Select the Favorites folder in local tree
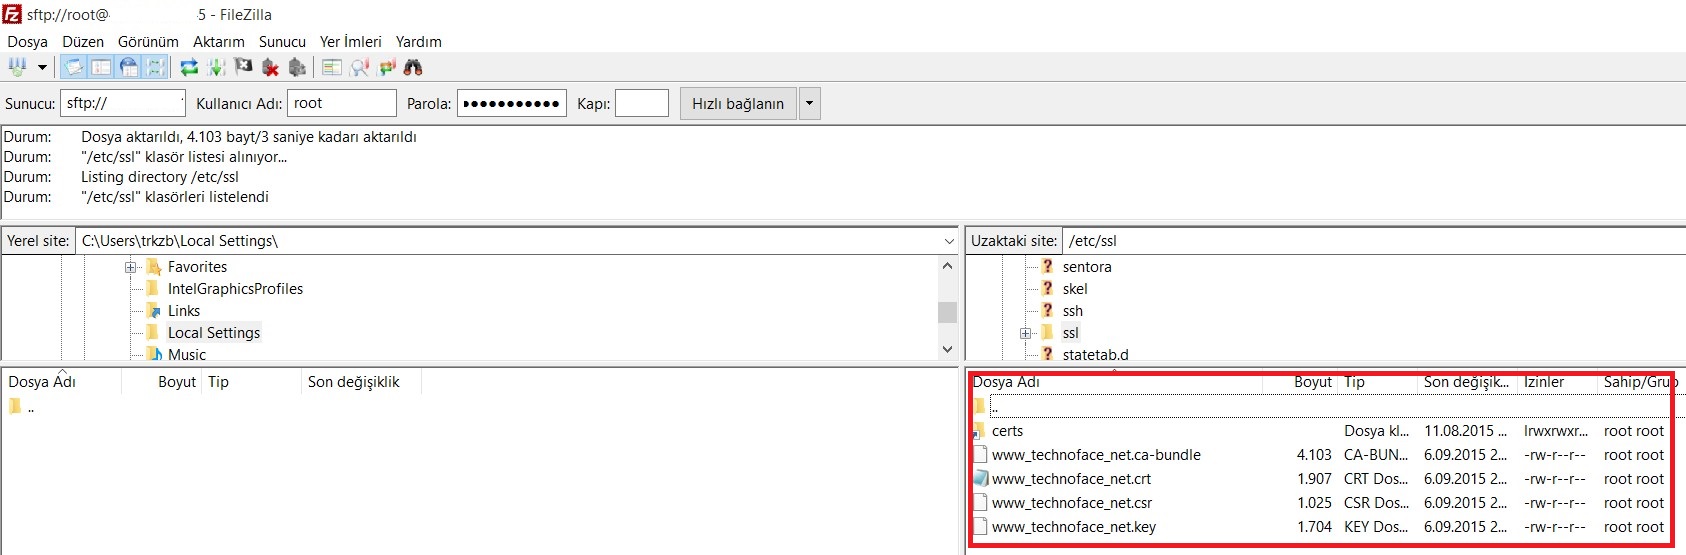The image size is (1686, 555). pyautogui.click(x=197, y=267)
